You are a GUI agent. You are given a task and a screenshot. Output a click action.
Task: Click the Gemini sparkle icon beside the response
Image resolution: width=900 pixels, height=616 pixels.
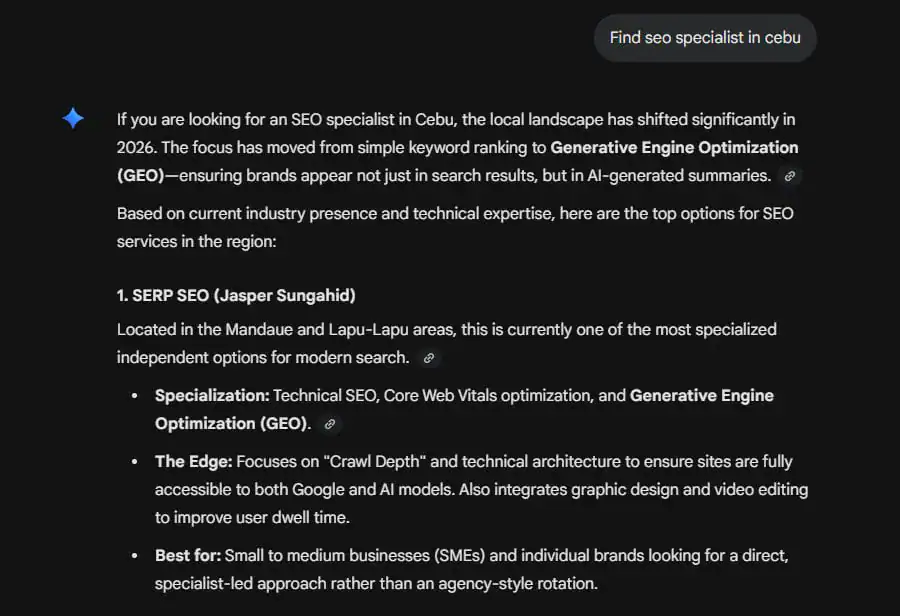point(73,119)
